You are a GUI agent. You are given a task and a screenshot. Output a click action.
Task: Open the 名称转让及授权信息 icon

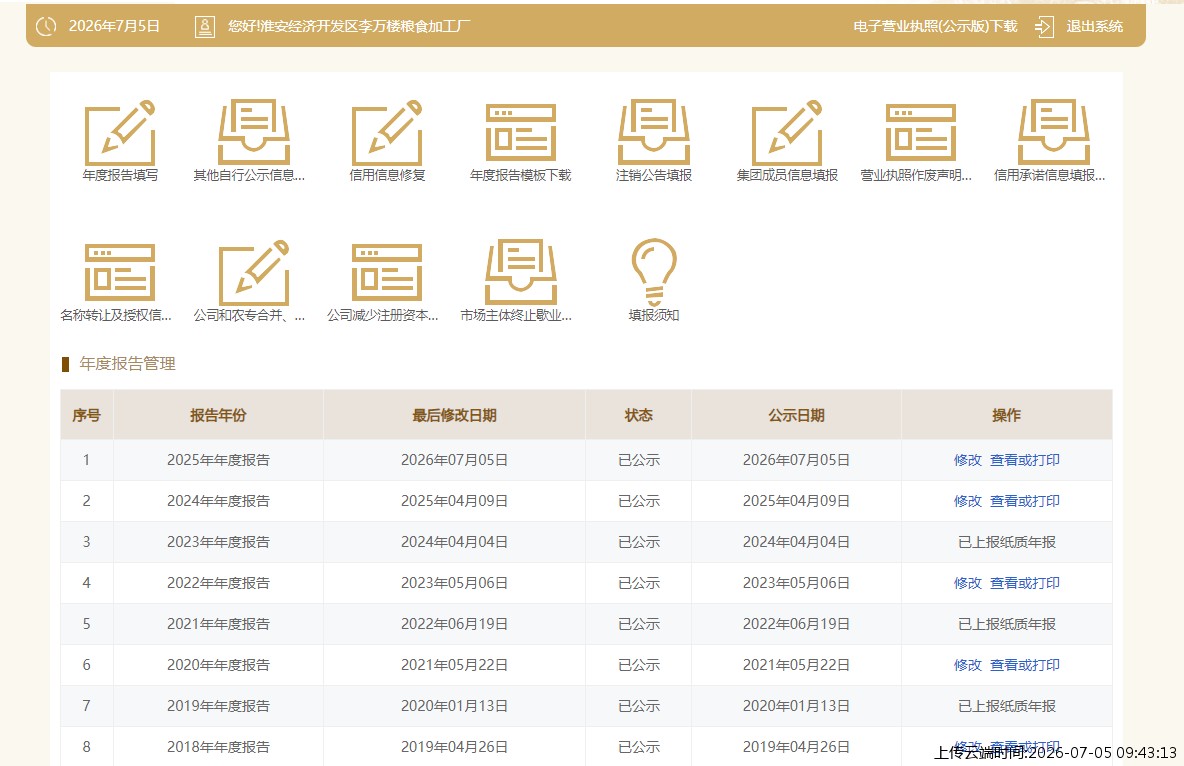tap(120, 273)
